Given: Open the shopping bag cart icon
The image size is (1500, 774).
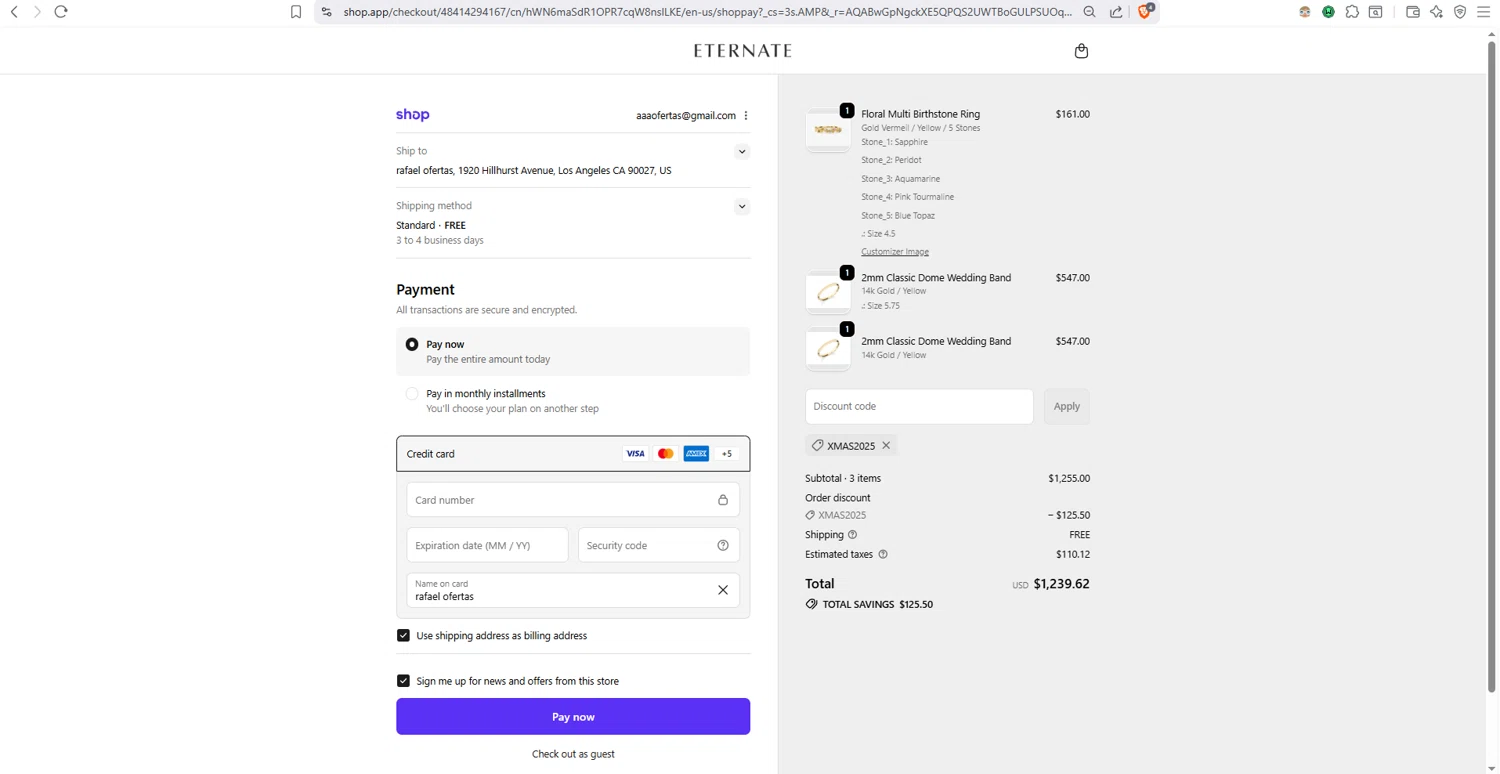Looking at the screenshot, I should pyautogui.click(x=1081, y=51).
